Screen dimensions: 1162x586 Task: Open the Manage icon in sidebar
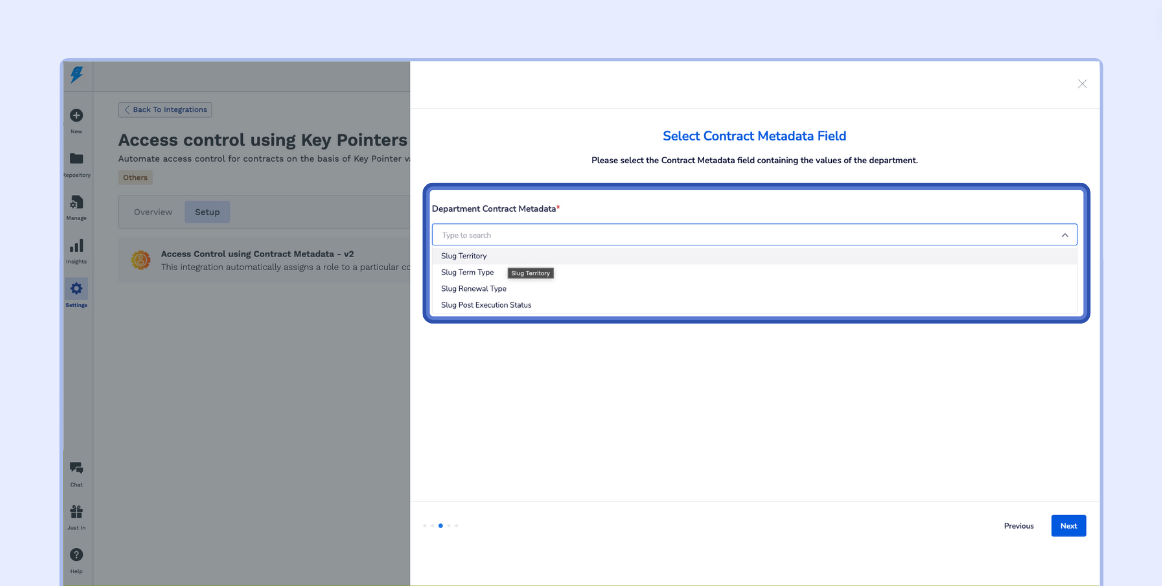76,202
